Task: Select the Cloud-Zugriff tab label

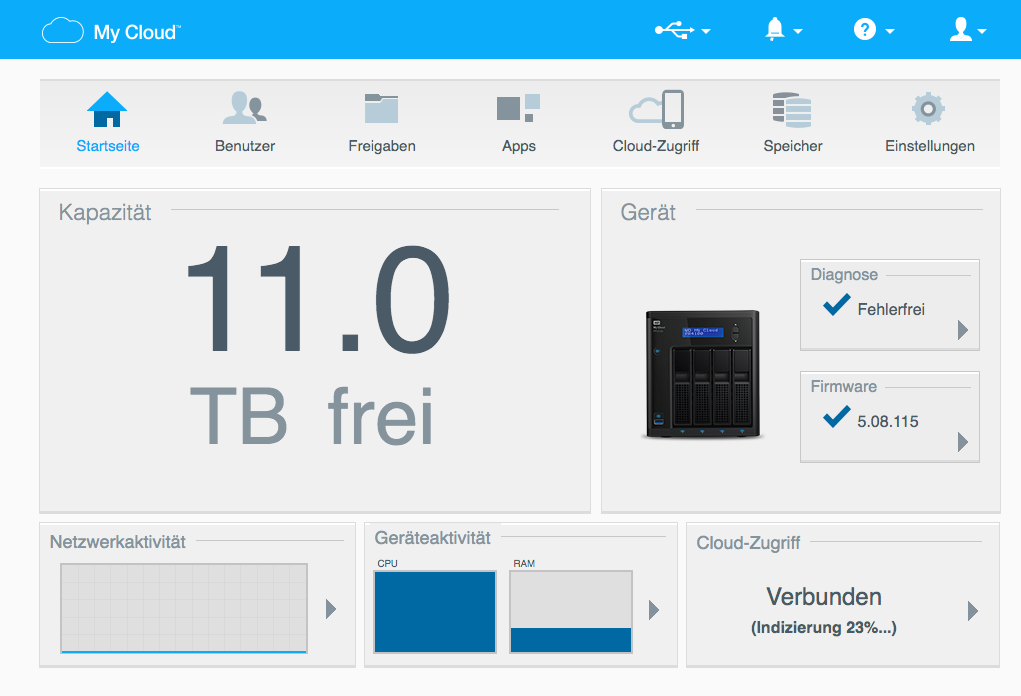Action: (656, 146)
